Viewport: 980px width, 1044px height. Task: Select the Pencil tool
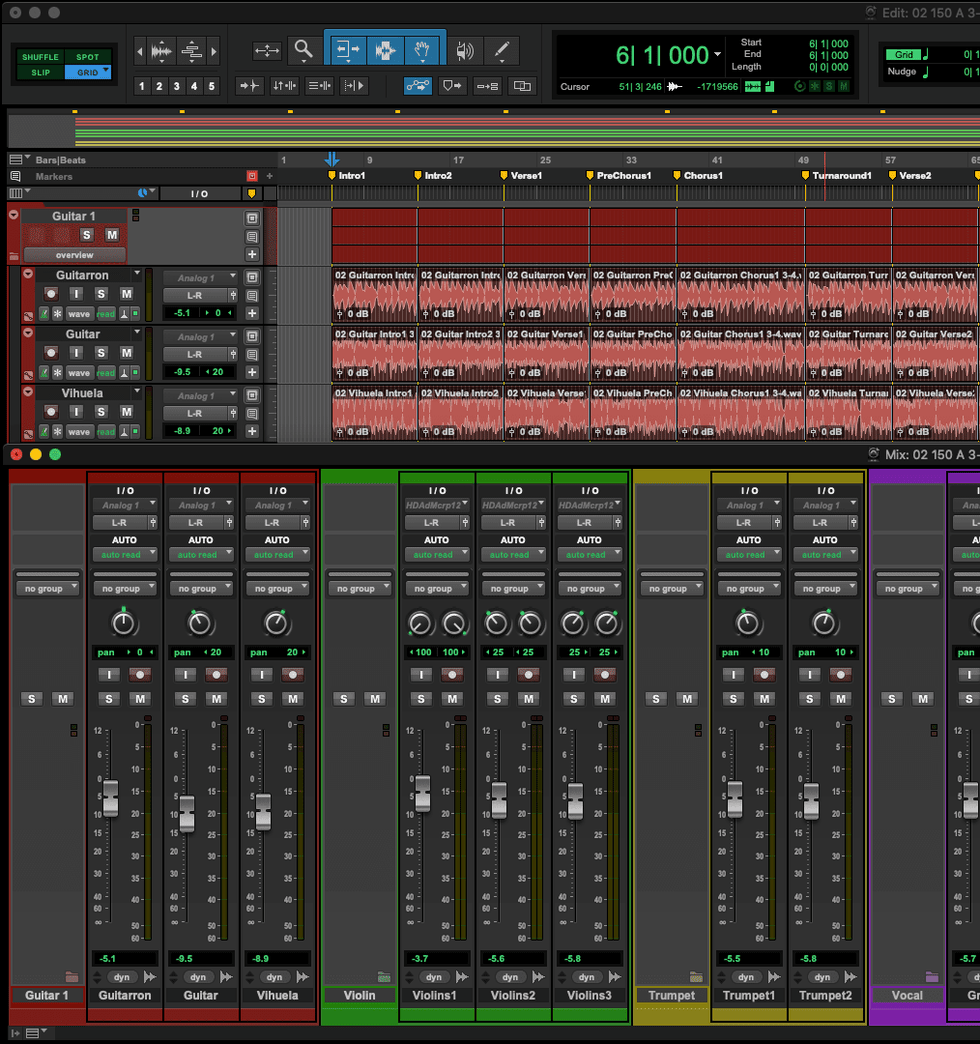click(x=502, y=49)
